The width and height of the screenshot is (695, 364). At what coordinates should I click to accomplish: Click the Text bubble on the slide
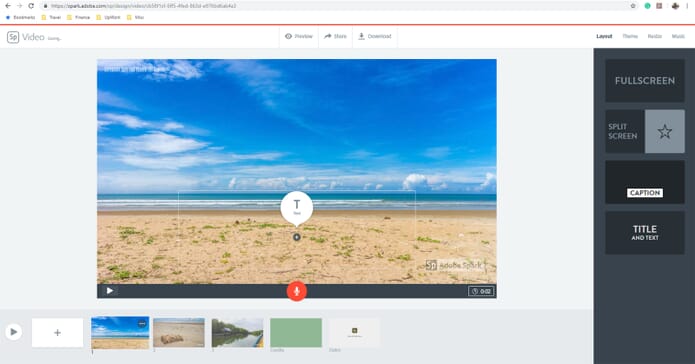[x=297, y=207]
